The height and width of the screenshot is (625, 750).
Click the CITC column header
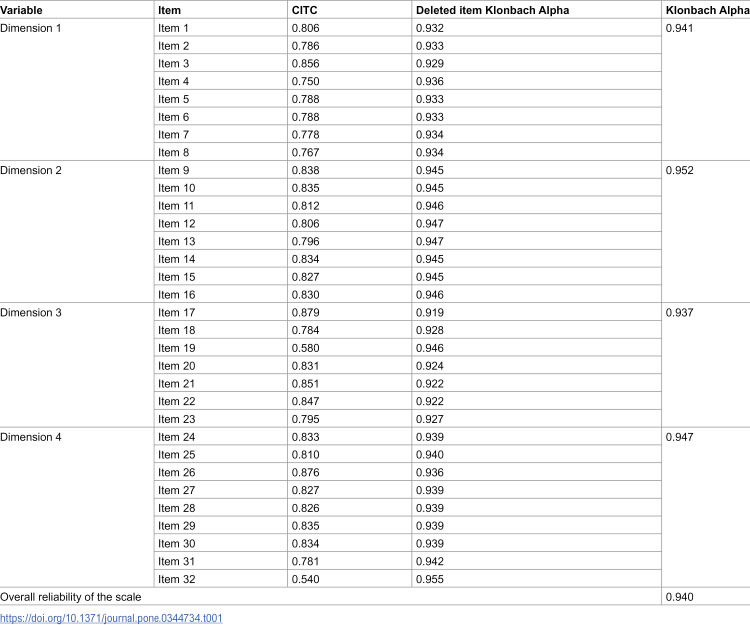304,10
